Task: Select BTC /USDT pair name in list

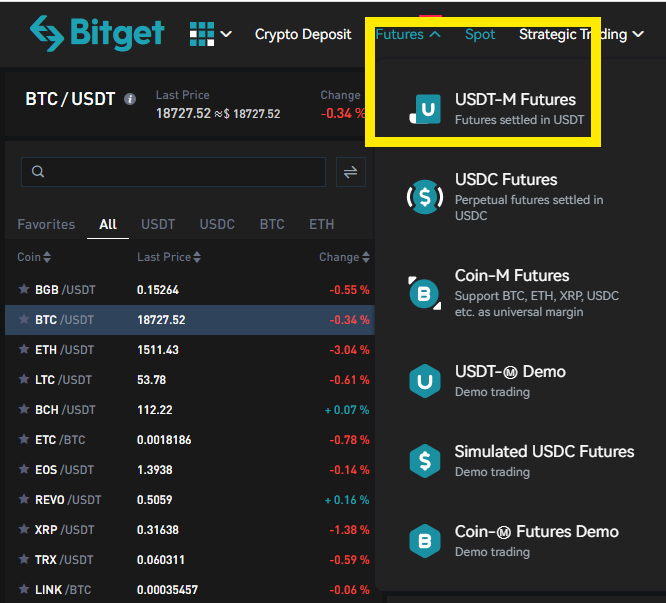Action: point(64,320)
